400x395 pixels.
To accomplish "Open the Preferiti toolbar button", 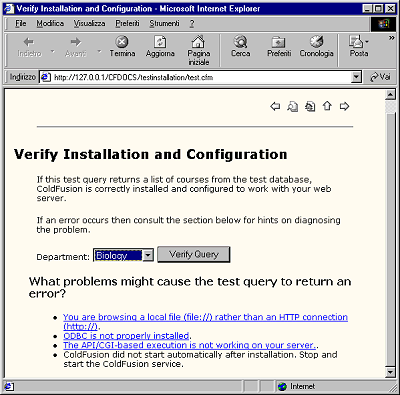I will [x=279, y=47].
